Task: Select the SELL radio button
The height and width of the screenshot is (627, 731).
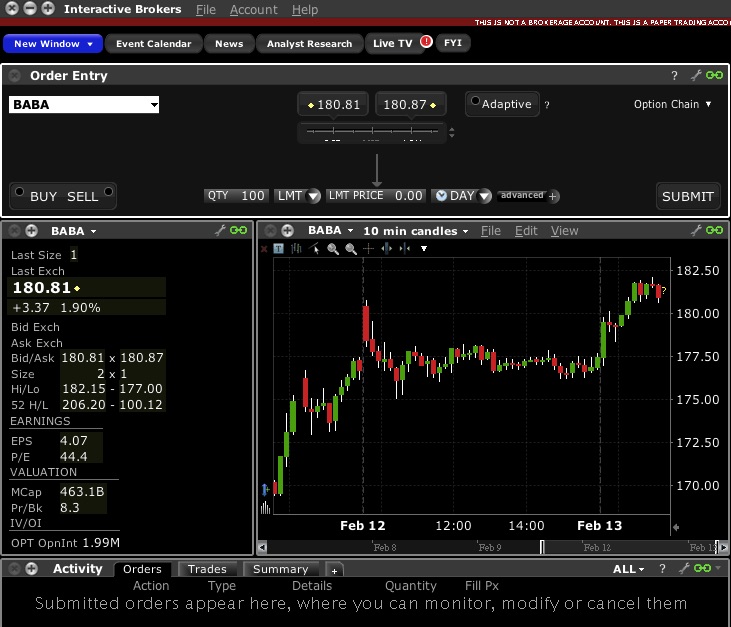Action: click(108, 192)
